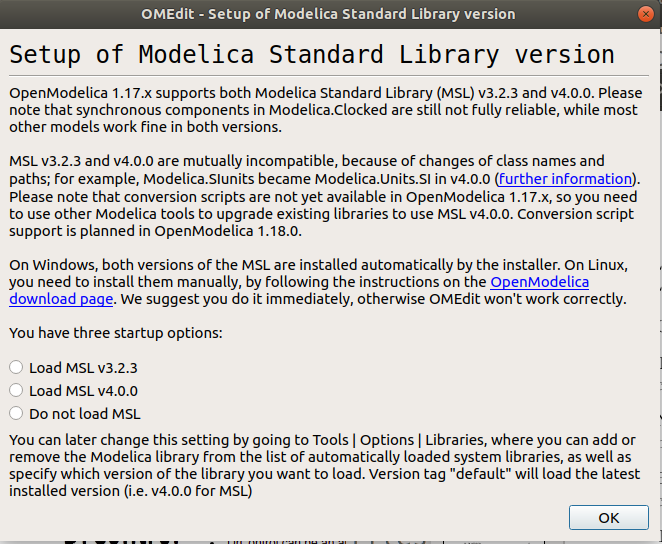Click the large 'Setup of Modelica Standard Library version' heading
Image resolution: width=662 pixels, height=544 pixels.
[x=312, y=55]
